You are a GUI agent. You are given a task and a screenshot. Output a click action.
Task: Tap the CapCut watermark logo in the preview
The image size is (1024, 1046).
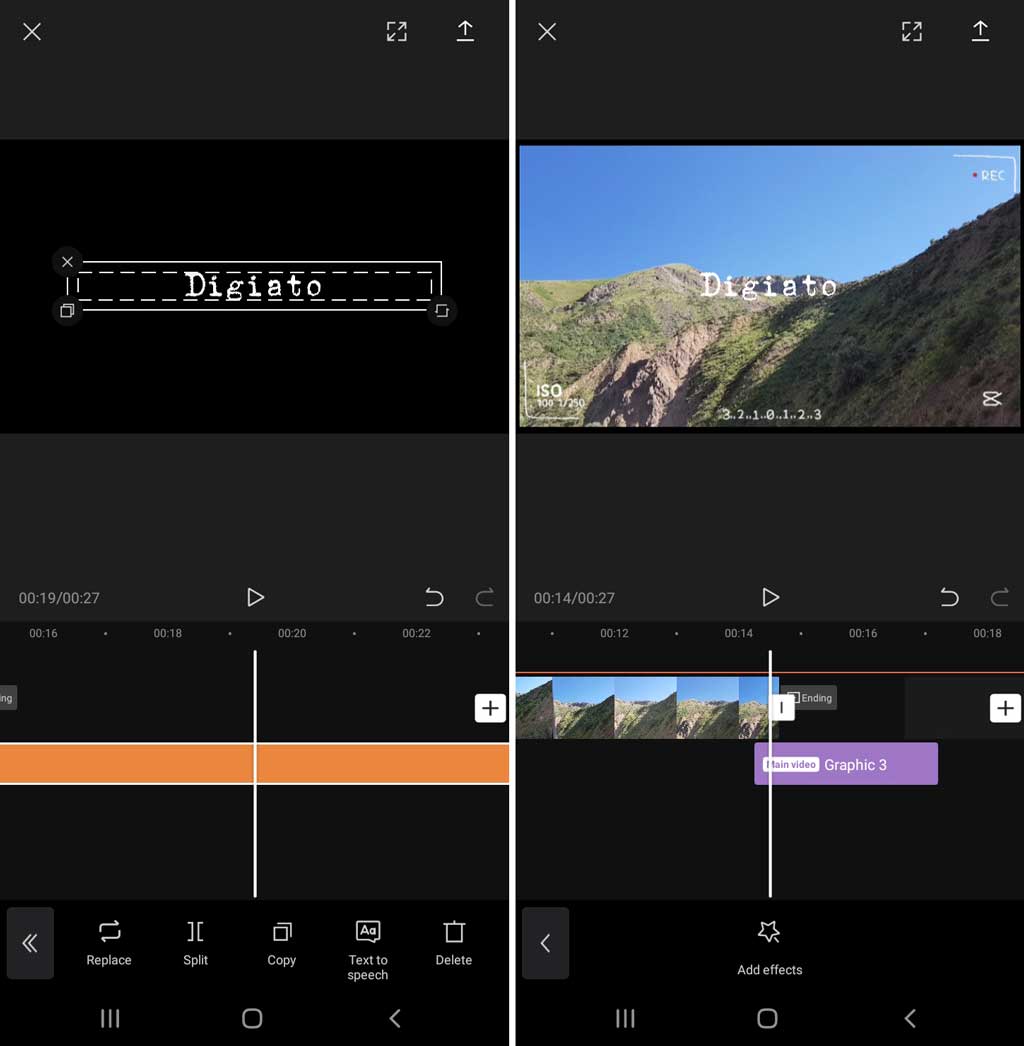[x=992, y=399]
